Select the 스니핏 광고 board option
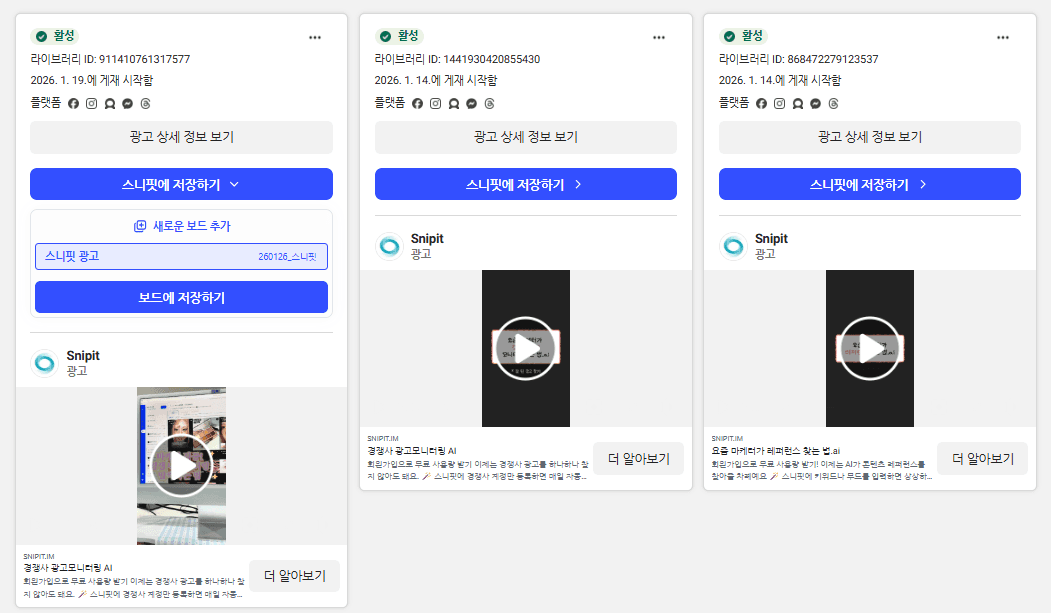 pyautogui.click(x=181, y=257)
